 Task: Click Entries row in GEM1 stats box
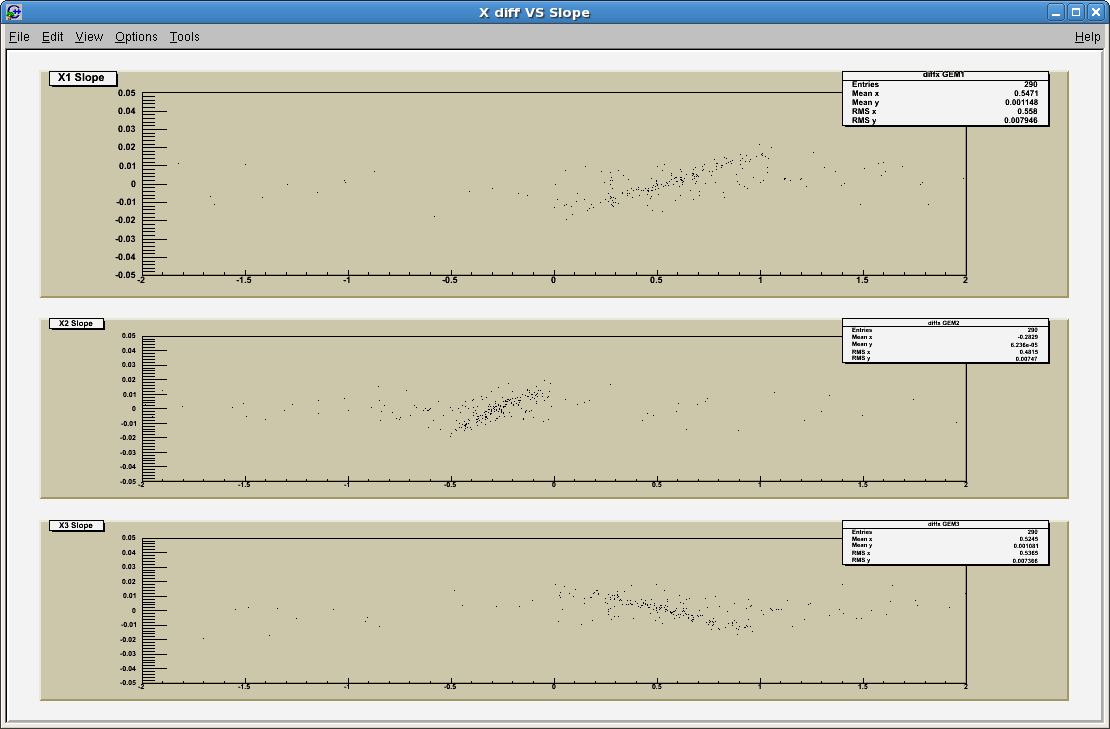point(944,84)
